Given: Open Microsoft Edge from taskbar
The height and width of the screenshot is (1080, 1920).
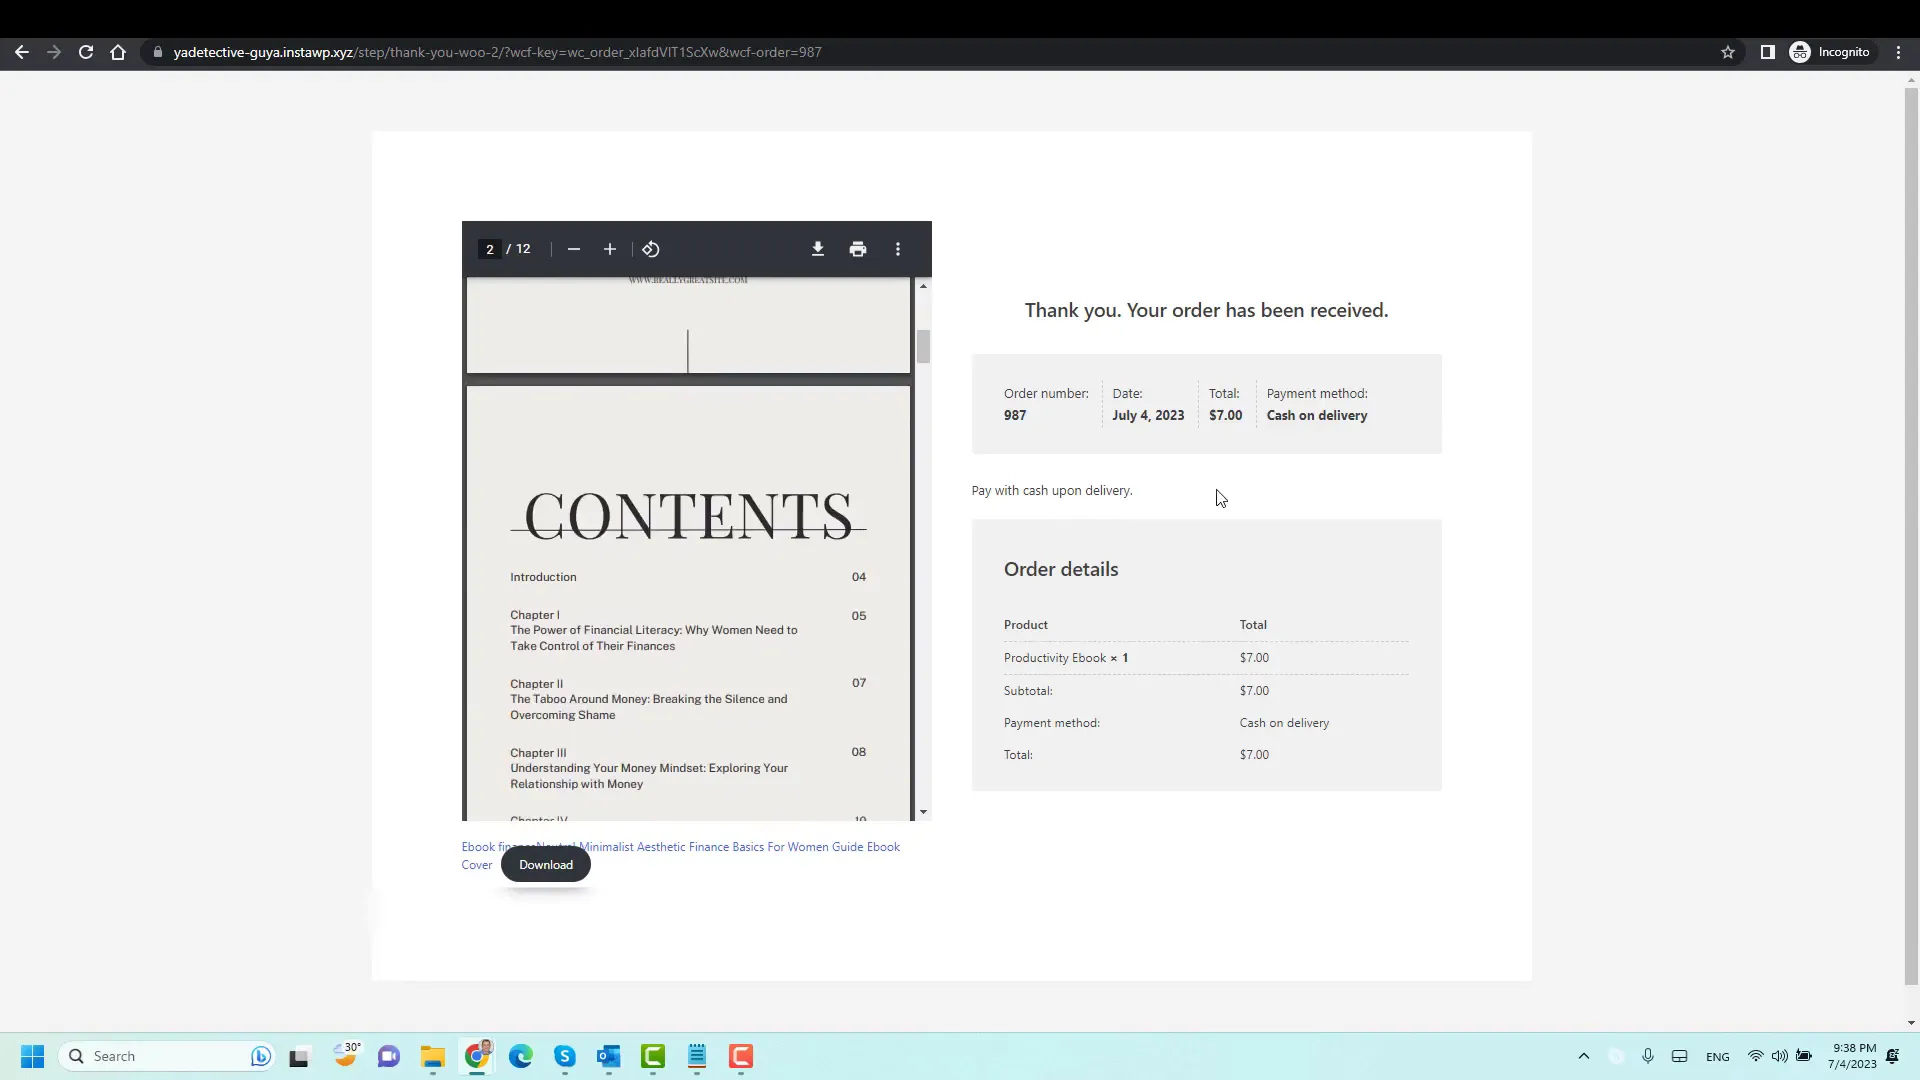Looking at the screenshot, I should pos(521,1056).
